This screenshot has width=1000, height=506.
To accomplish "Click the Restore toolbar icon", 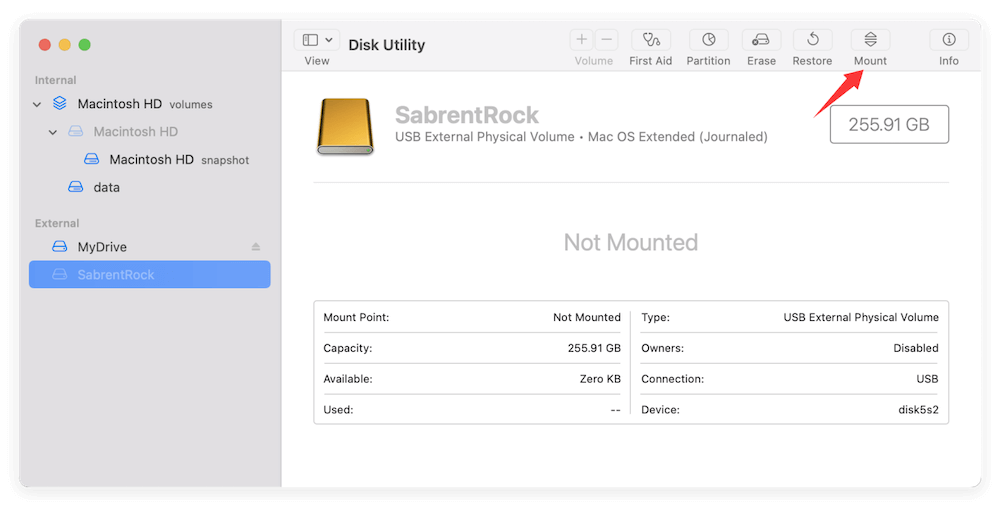I will pyautogui.click(x=812, y=40).
